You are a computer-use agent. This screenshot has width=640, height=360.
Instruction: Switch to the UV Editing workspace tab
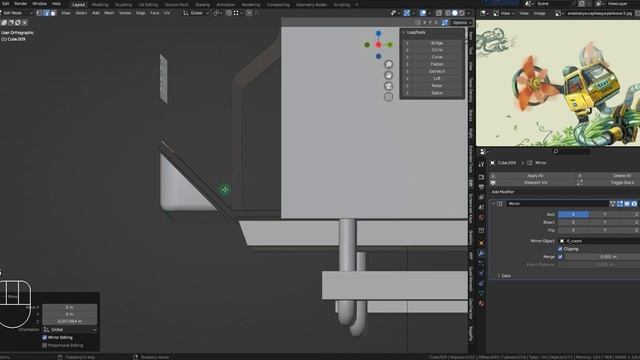pos(148,5)
